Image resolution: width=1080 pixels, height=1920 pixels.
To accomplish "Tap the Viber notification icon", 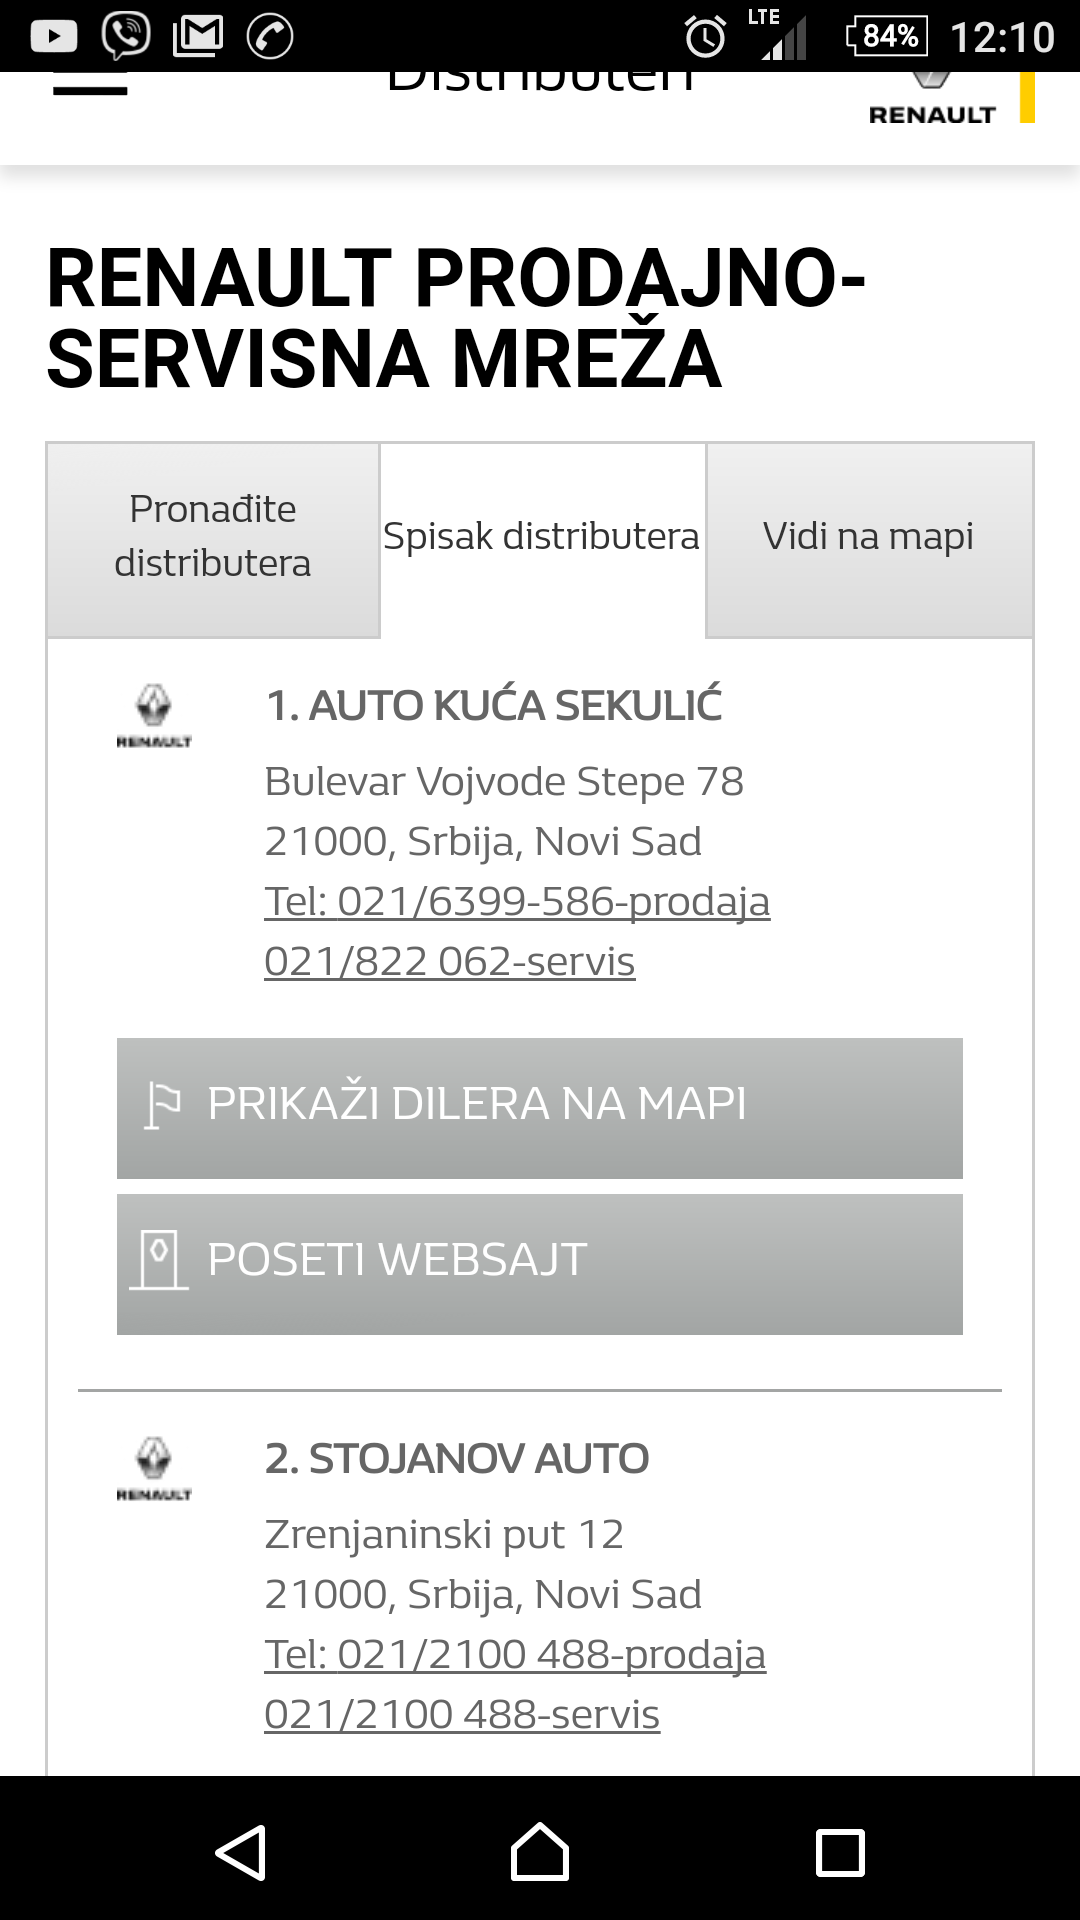I will coord(126,36).
